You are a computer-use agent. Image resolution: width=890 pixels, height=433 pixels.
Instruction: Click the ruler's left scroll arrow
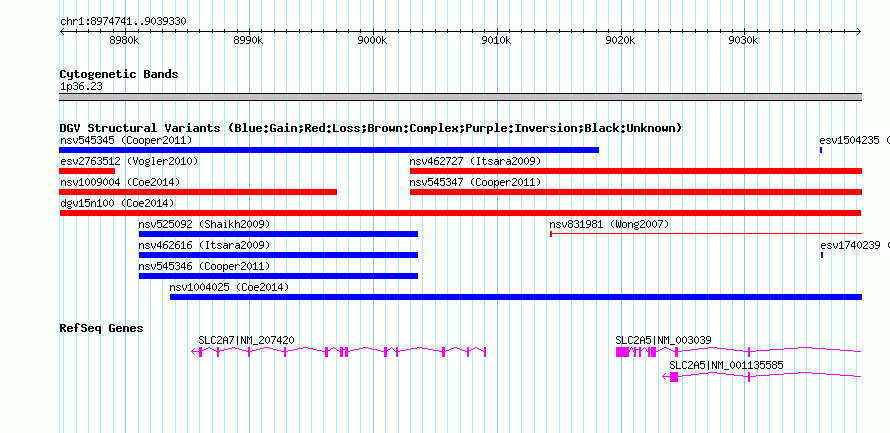[x=62, y=32]
